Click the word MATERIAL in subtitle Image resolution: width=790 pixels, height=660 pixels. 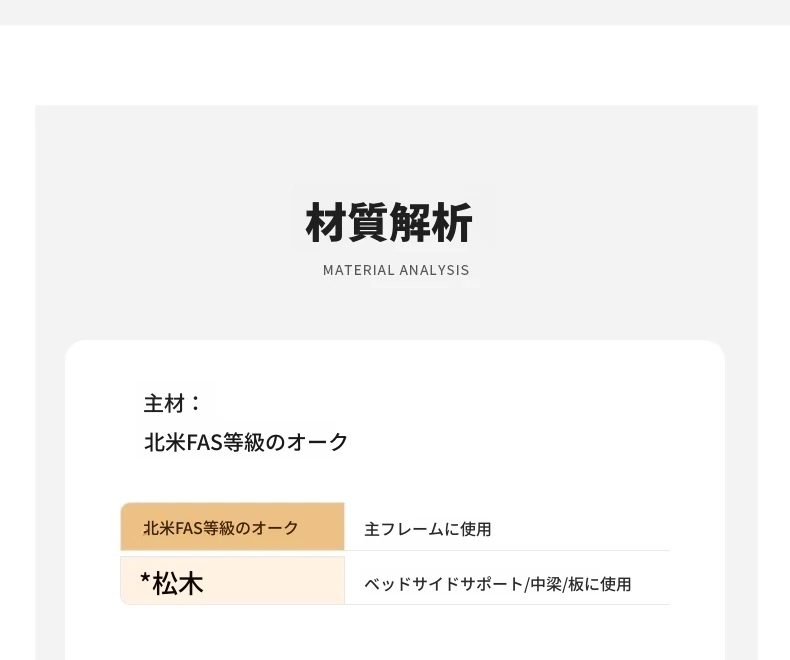(359, 271)
